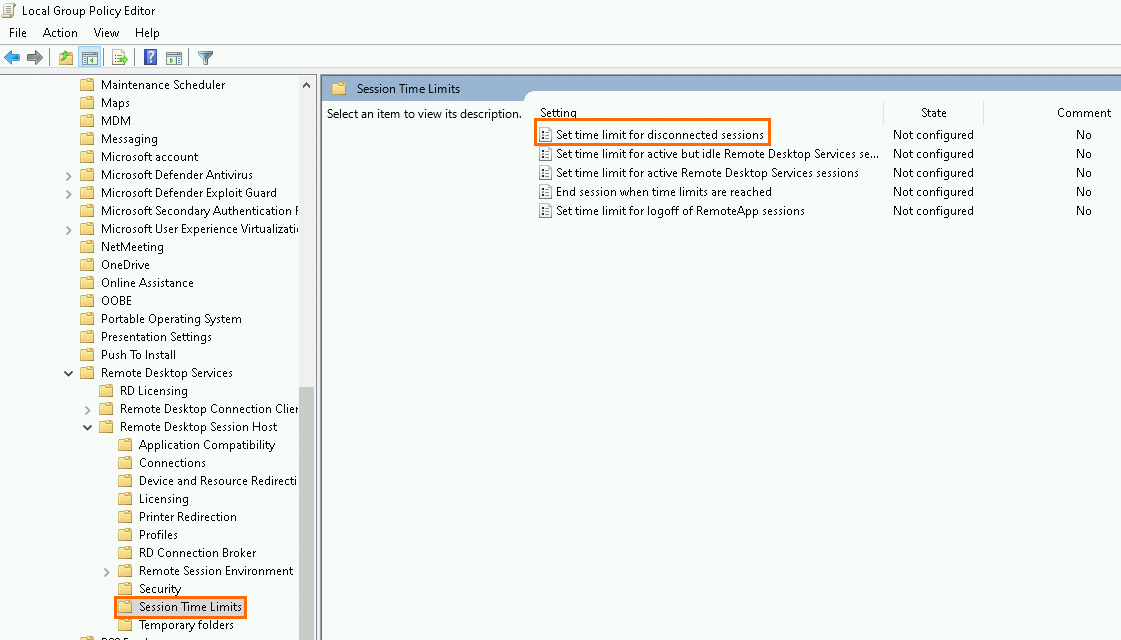Select Portable Operating System tree item

click(x=171, y=319)
